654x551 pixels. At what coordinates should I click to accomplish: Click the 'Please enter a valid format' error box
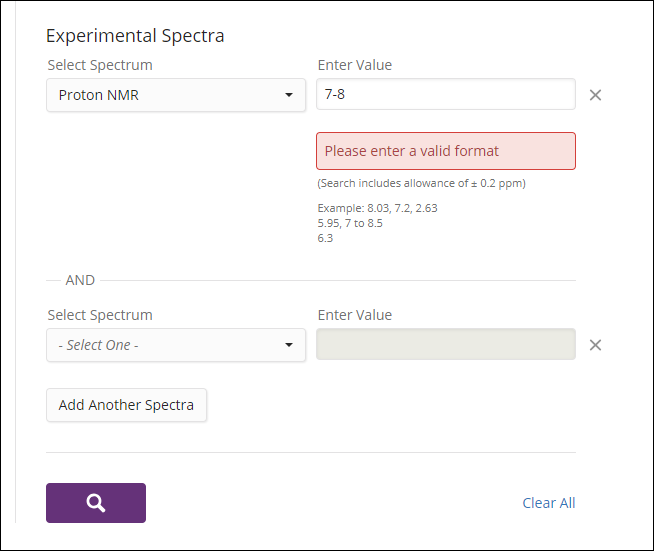click(446, 151)
